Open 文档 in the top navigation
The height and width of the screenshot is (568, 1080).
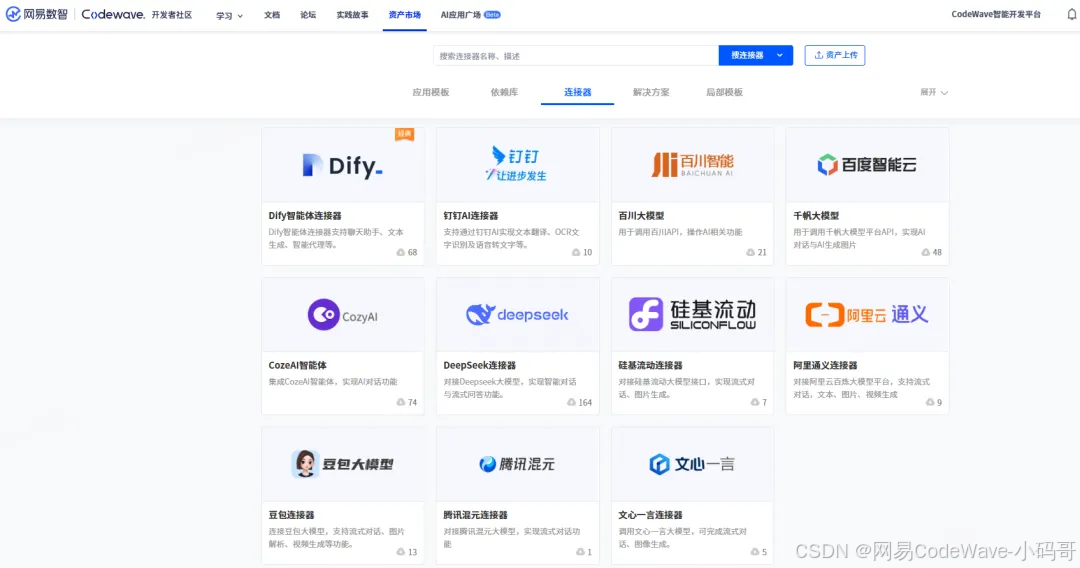point(272,14)
